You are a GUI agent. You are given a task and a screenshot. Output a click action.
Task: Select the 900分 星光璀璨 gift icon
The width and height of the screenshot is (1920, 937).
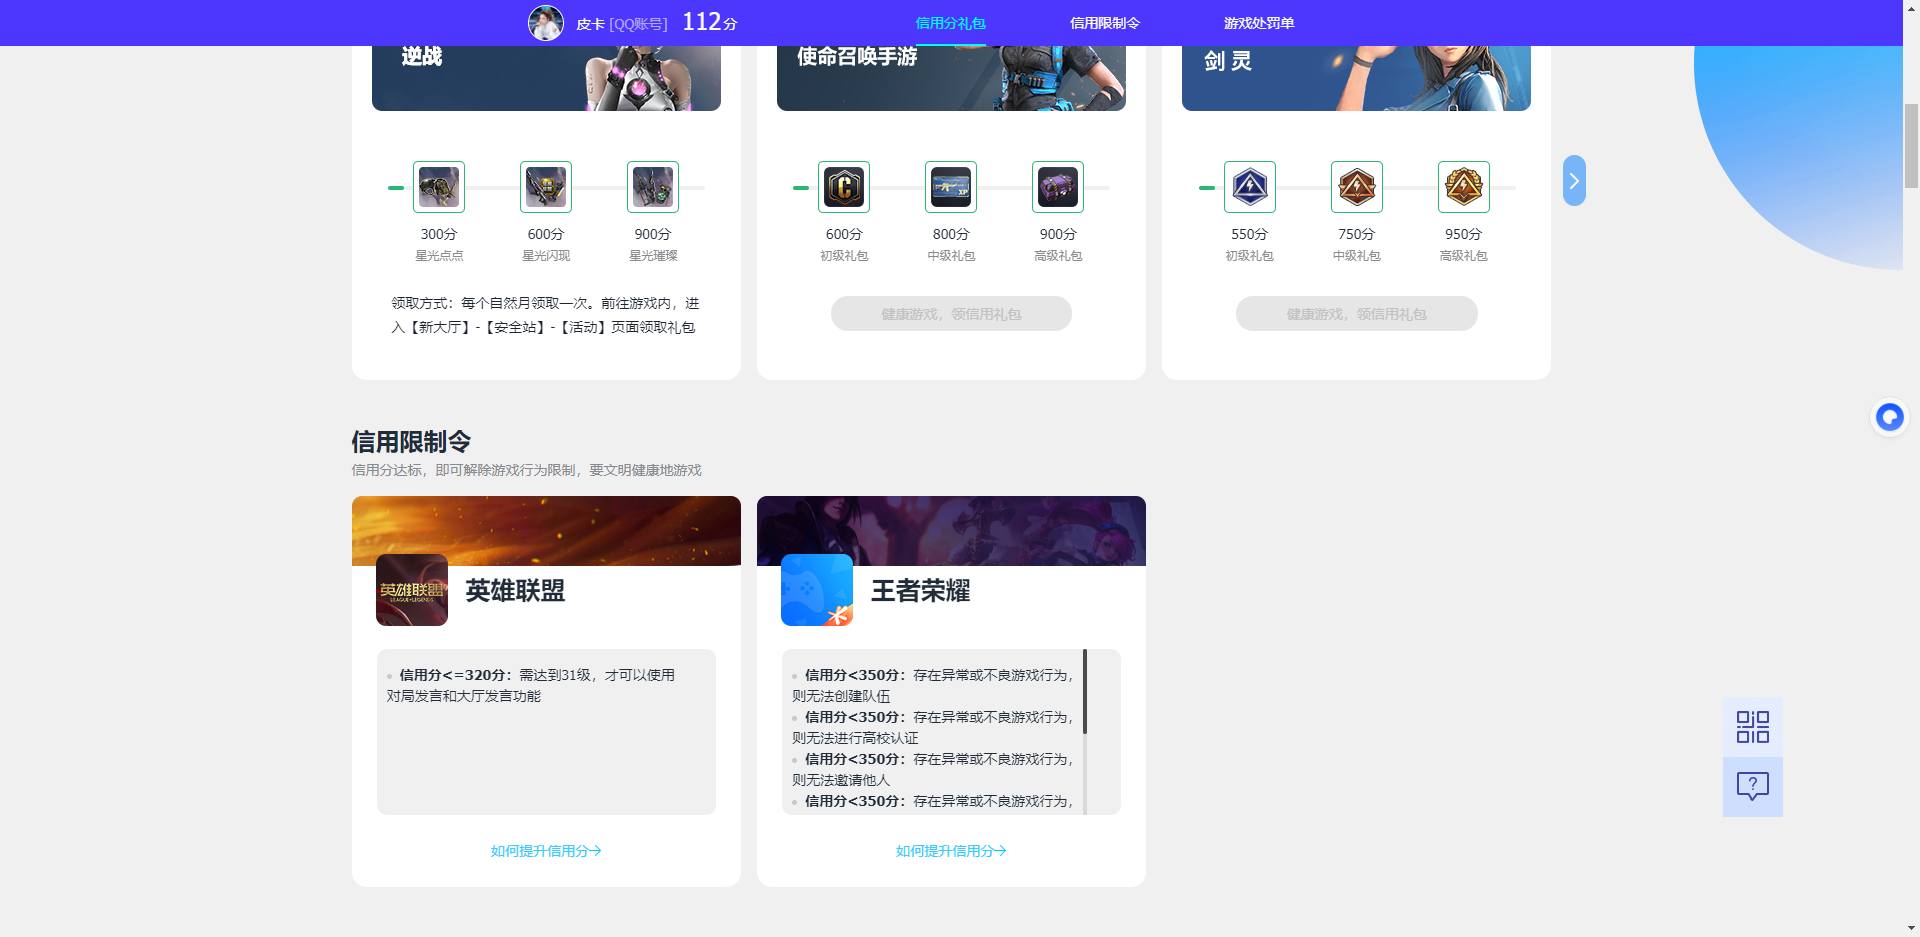coord(653,187)
